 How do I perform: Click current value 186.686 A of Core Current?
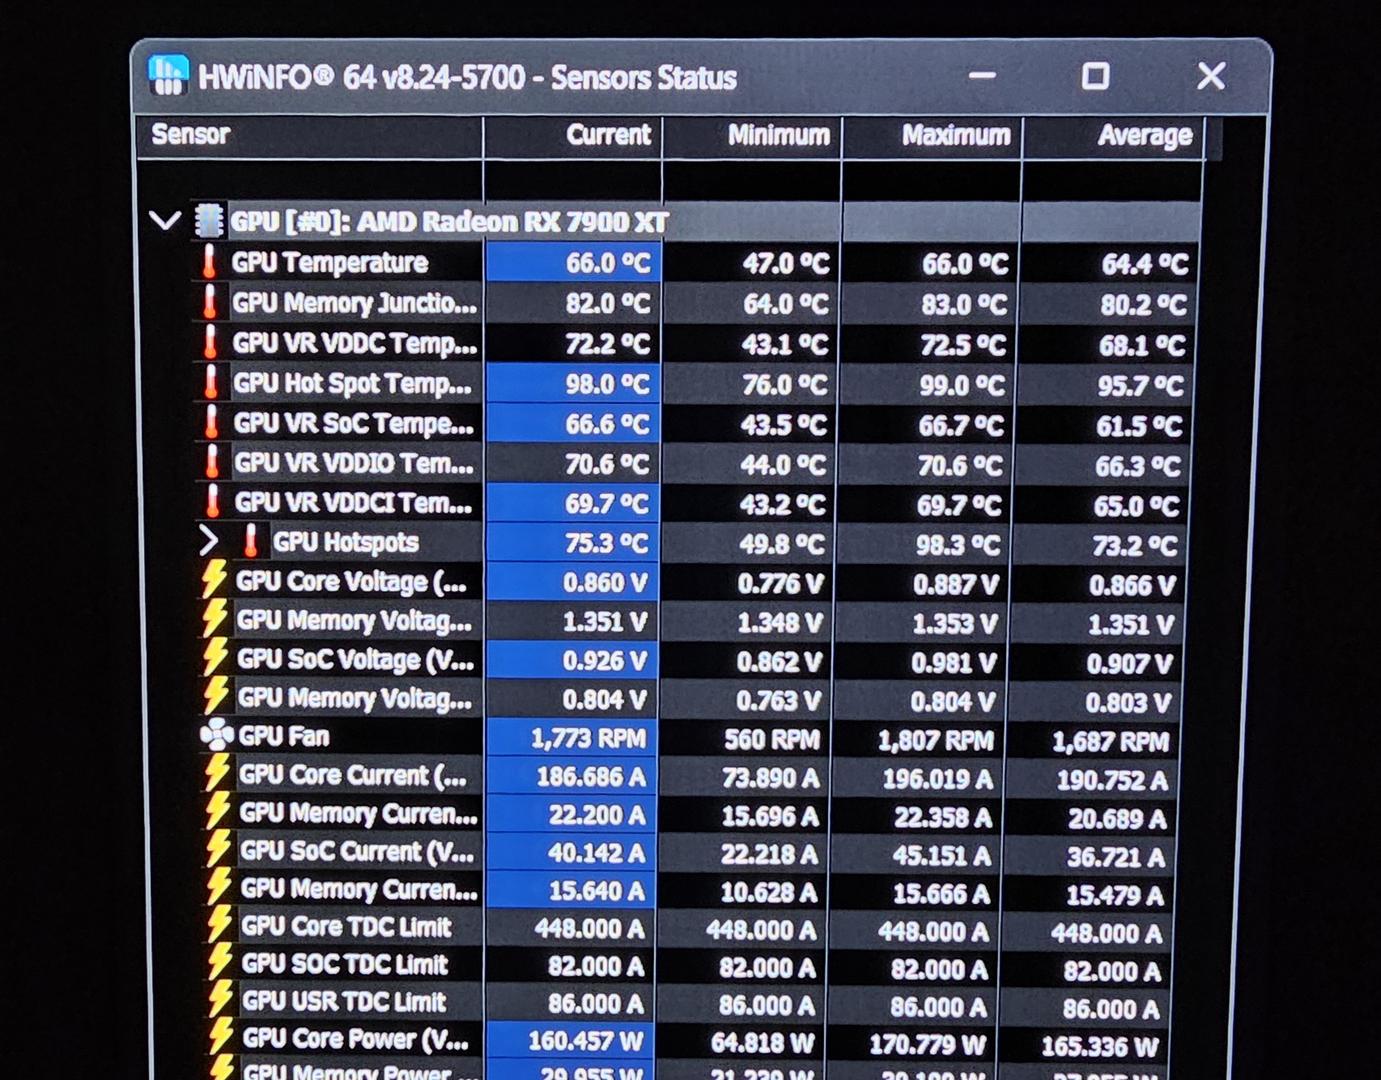point(591,776)
